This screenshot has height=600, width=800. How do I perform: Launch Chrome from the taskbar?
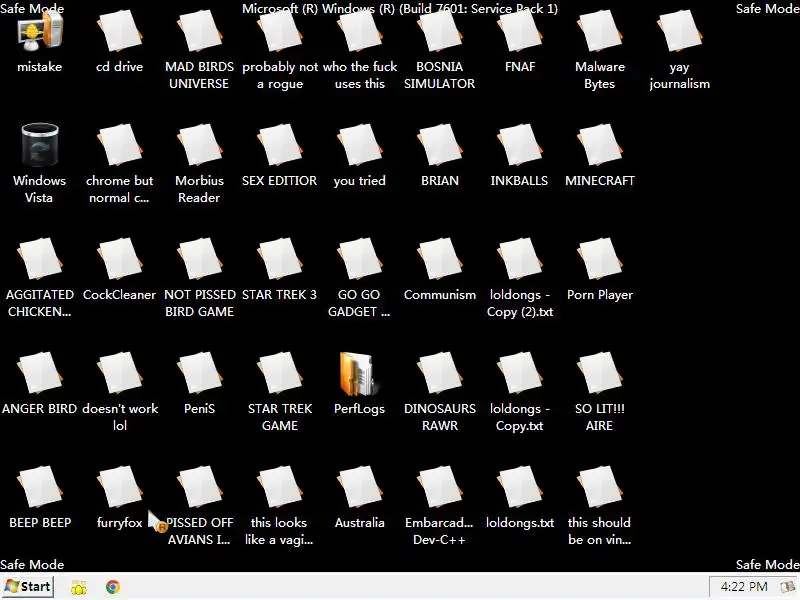click(x=113, y=587)
